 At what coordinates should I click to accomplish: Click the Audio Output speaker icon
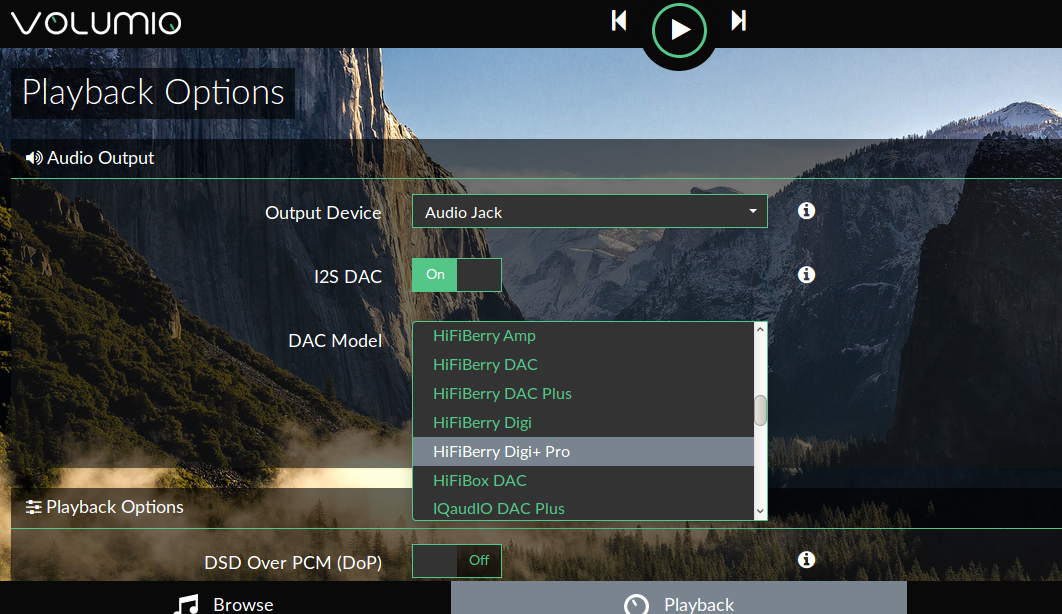tap(34, 158)
